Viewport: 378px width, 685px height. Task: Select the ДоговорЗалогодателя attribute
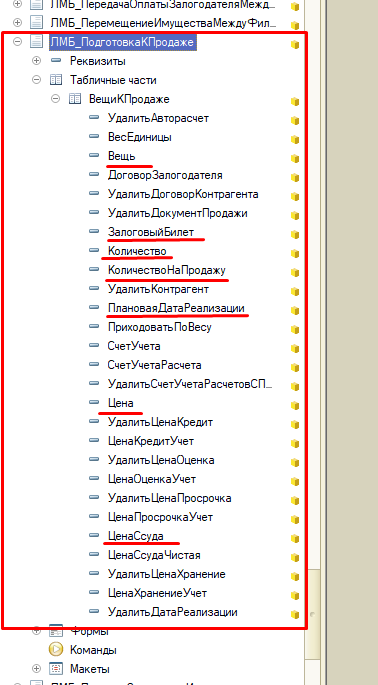pos(165,175)
